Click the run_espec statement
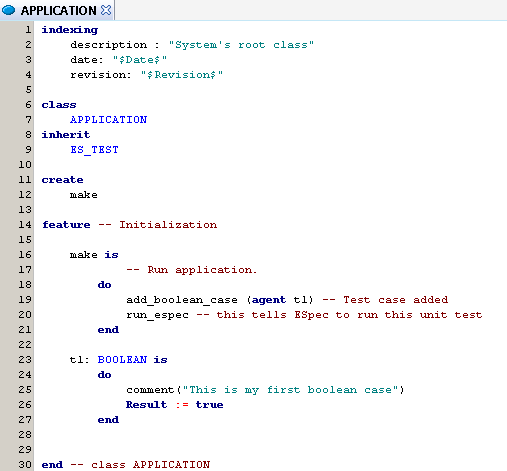The height and width of the screenshot is (471, 507). click(157, 315)
